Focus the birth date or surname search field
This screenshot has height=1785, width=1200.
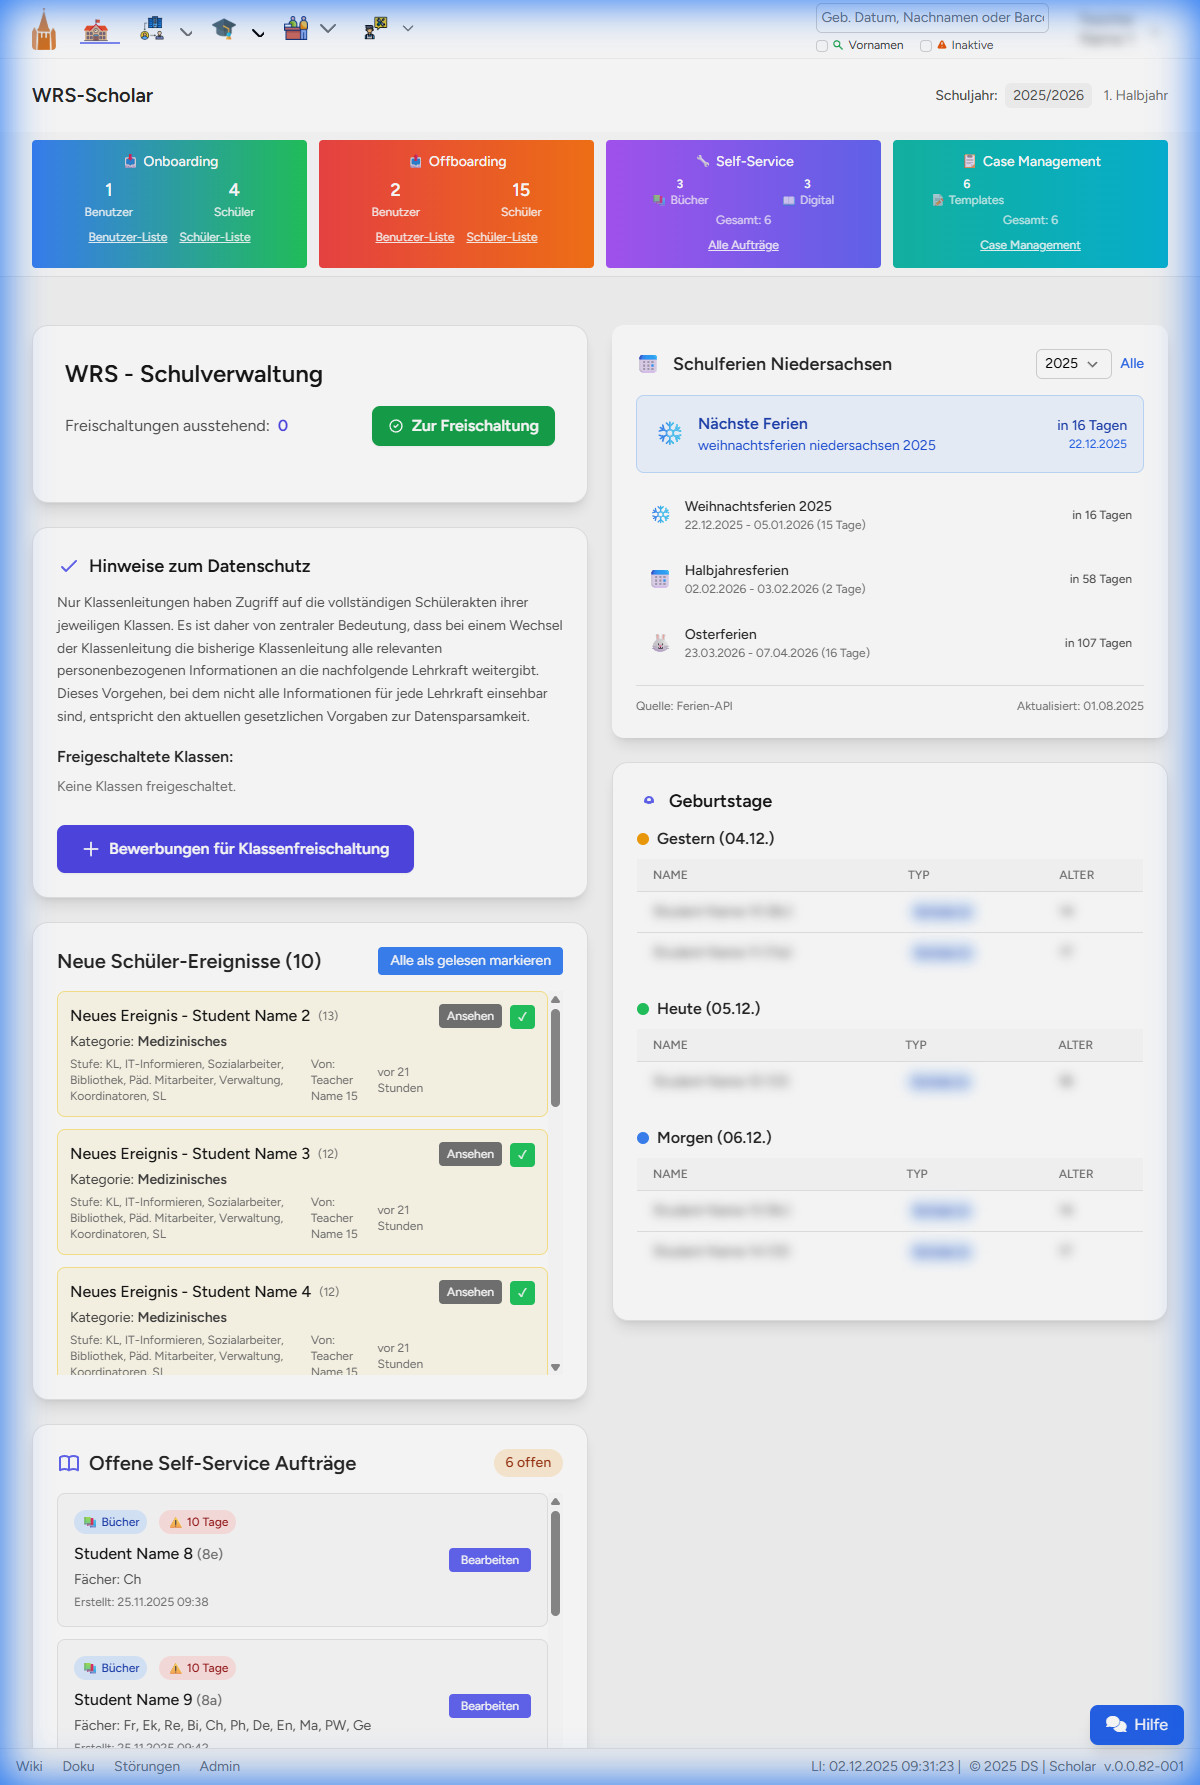point(932,18)
